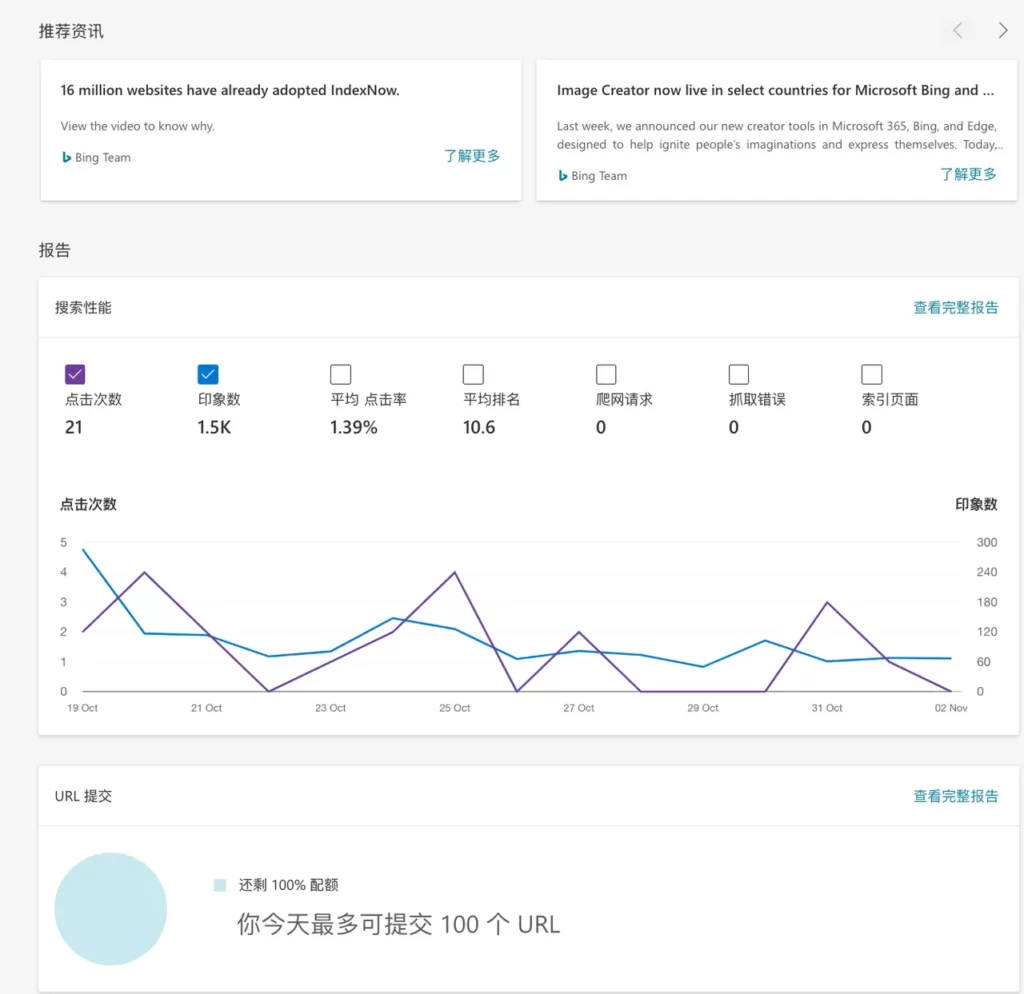Viewport: 1024px width, 994px height.
Task: Click the 31 Oct axis label
Action: point(827,708)
